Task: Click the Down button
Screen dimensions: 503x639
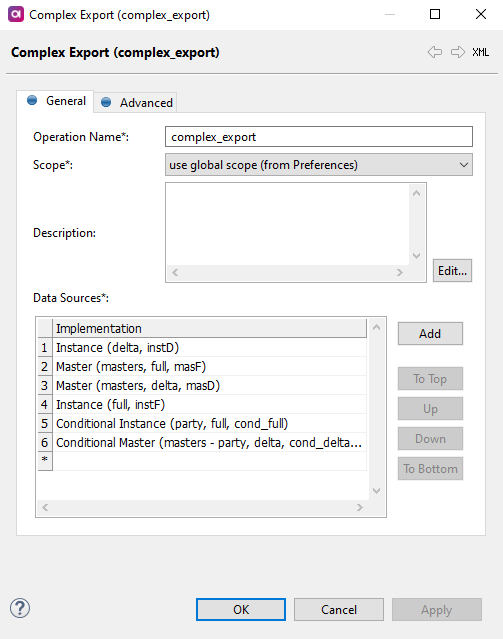Action: 430,438
